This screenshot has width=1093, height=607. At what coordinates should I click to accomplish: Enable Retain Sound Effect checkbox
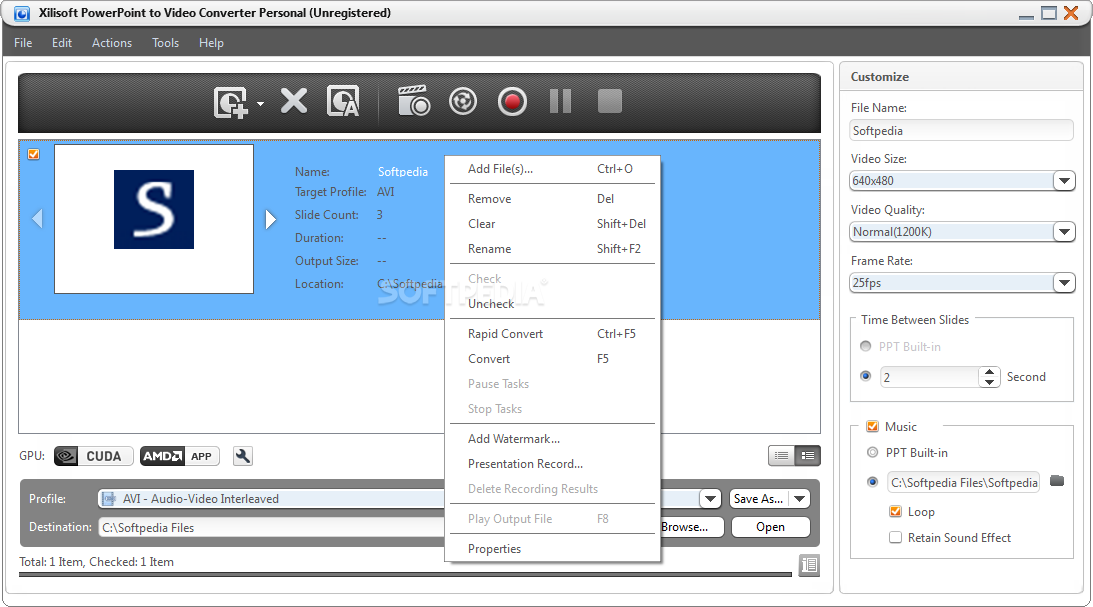(x=896, y=537)
